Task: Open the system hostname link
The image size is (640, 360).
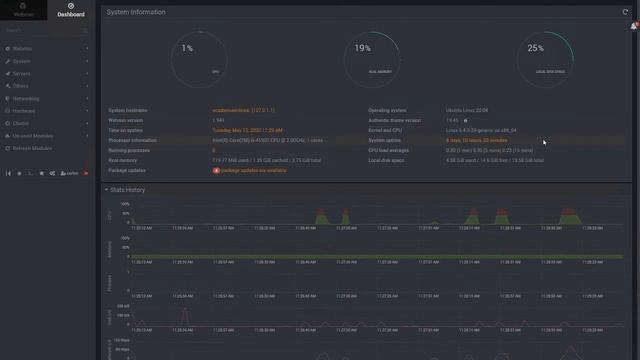Action: (244, 110)
